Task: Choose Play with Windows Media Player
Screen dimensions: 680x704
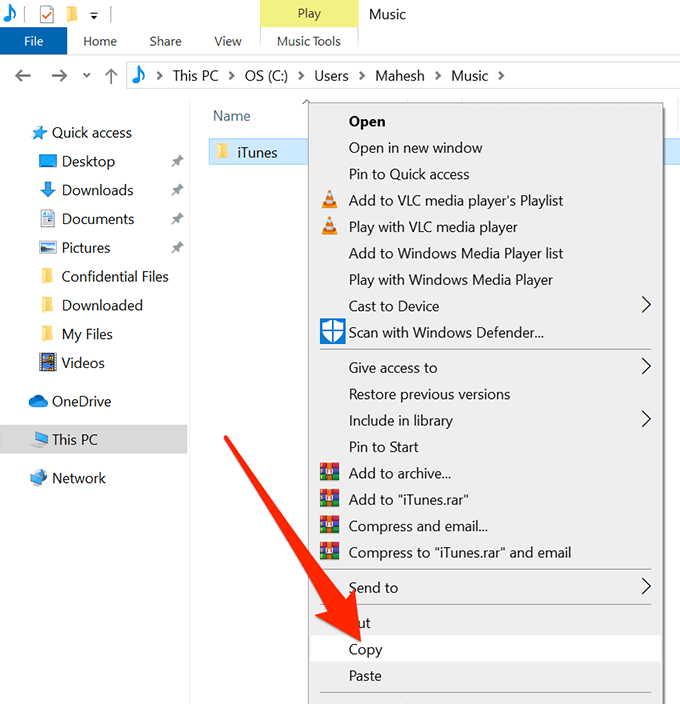Action: pyautogui.click(x=486, y=280)
